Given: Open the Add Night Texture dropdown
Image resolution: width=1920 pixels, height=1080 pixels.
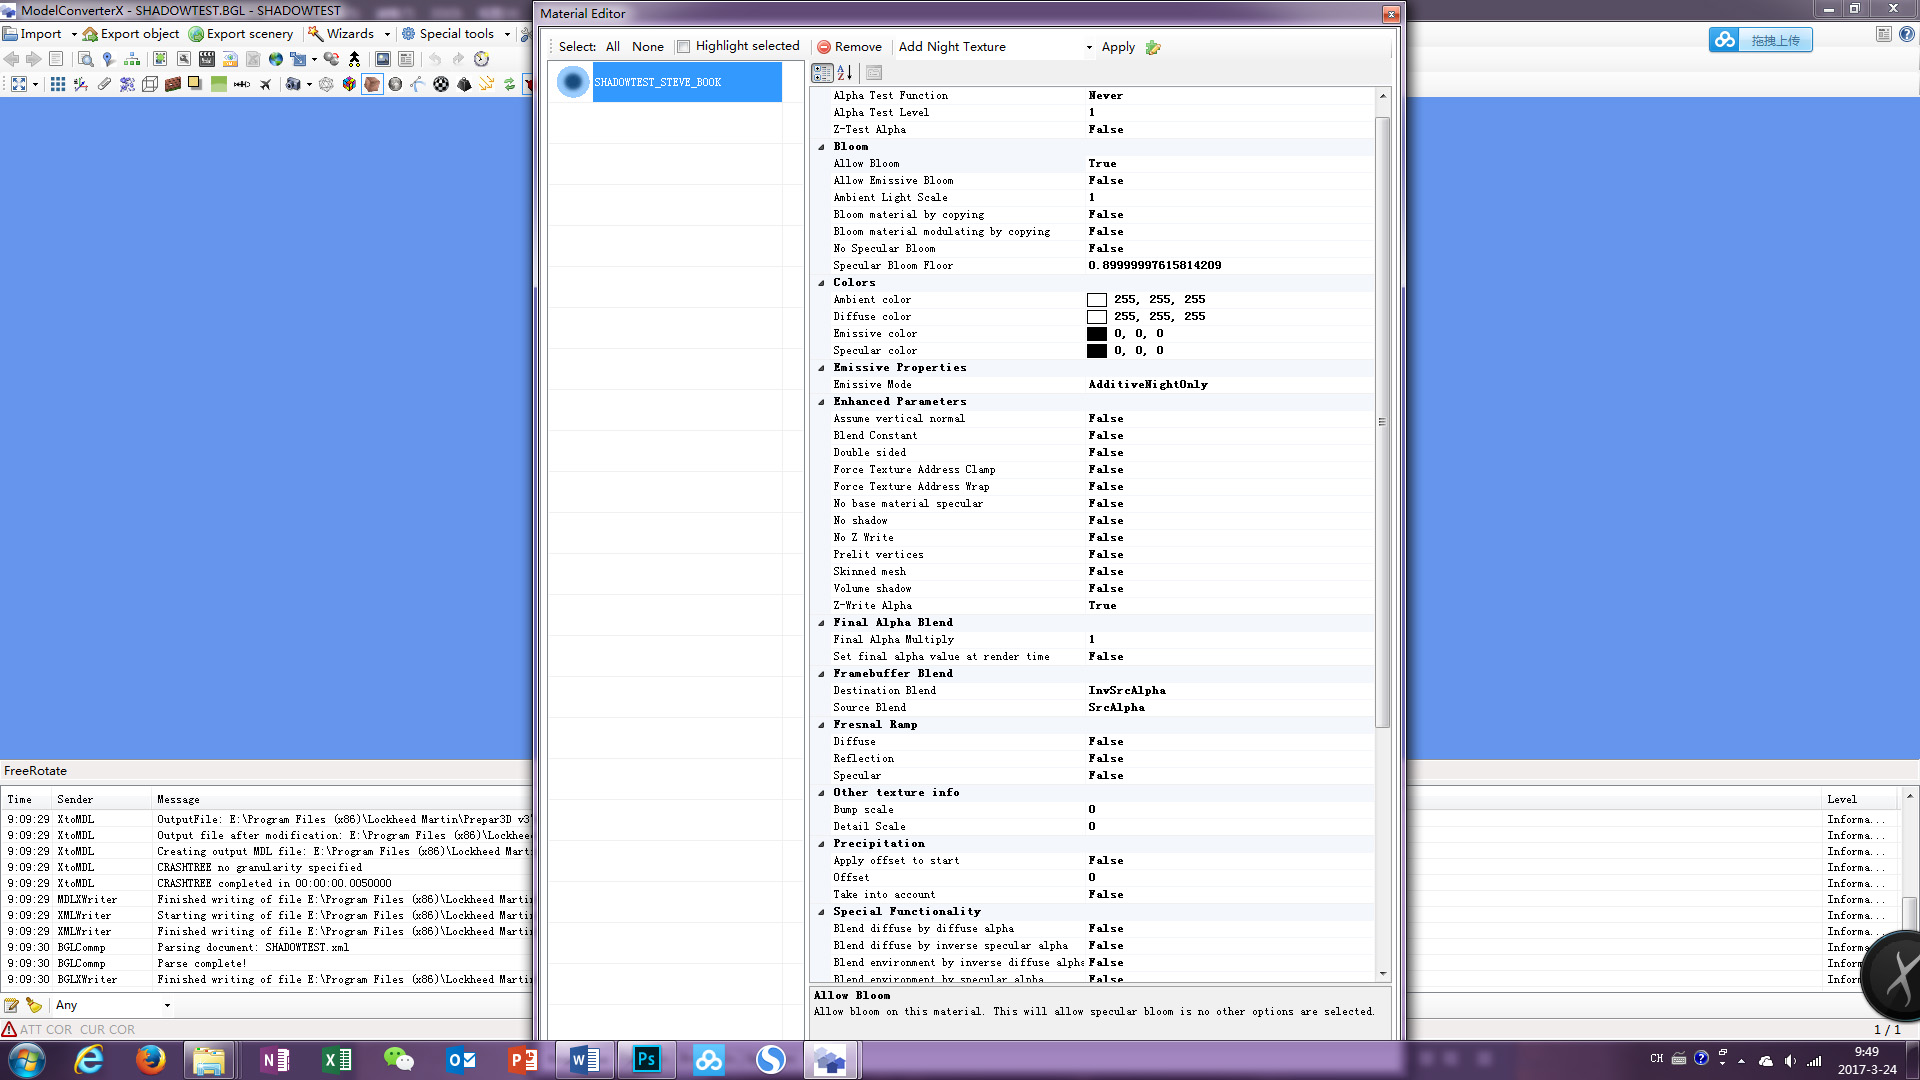Looking at the screenshot, I should point(1089,47).
